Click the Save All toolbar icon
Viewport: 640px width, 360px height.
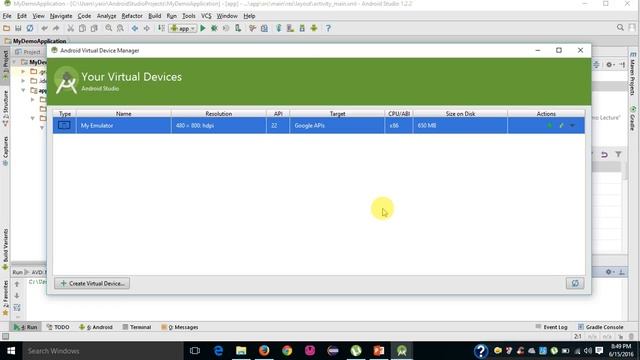pos(18,28)
